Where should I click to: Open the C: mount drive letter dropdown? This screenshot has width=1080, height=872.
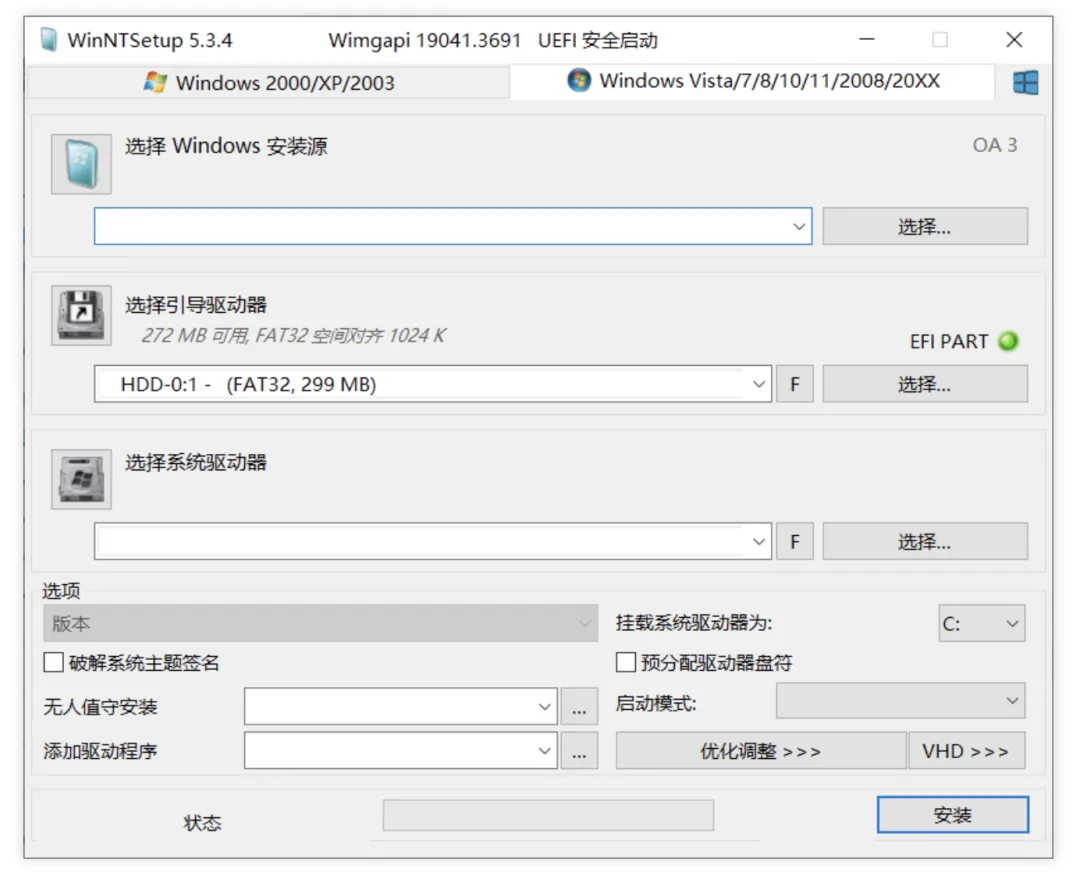tap(982, 623)
